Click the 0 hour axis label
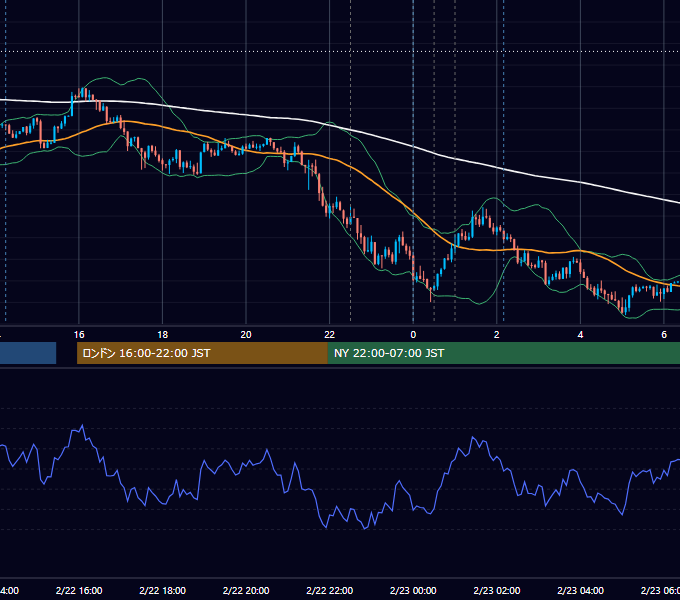The height and width of the screenshot is (600, 680). [x=413, y=335]
